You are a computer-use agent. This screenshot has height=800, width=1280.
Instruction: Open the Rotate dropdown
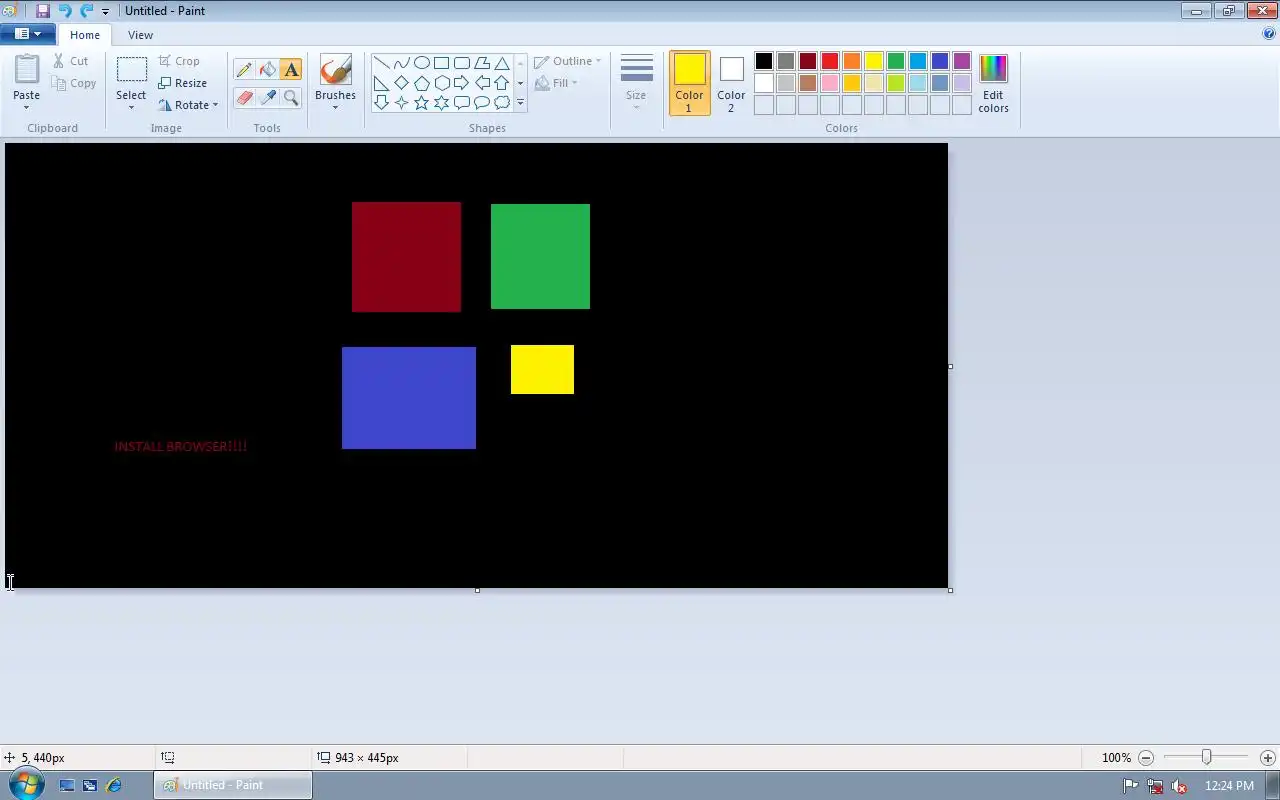pyautogui.click(x=188, y=105)
